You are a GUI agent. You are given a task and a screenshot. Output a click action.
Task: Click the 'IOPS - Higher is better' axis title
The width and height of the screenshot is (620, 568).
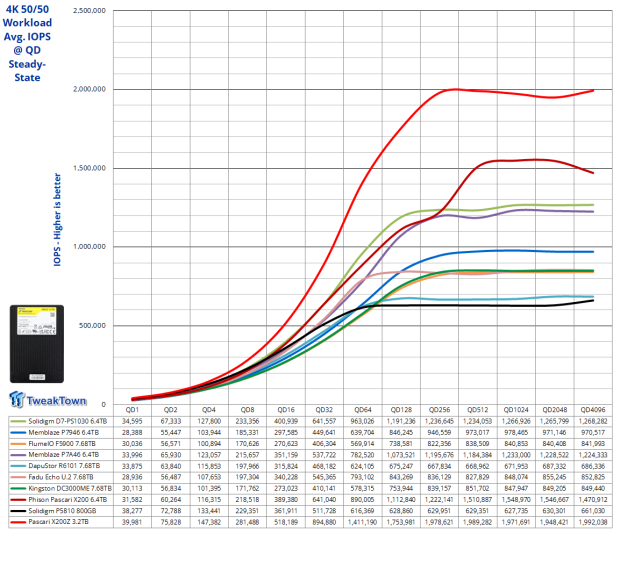pyautogui.click(x=57, y=220)
